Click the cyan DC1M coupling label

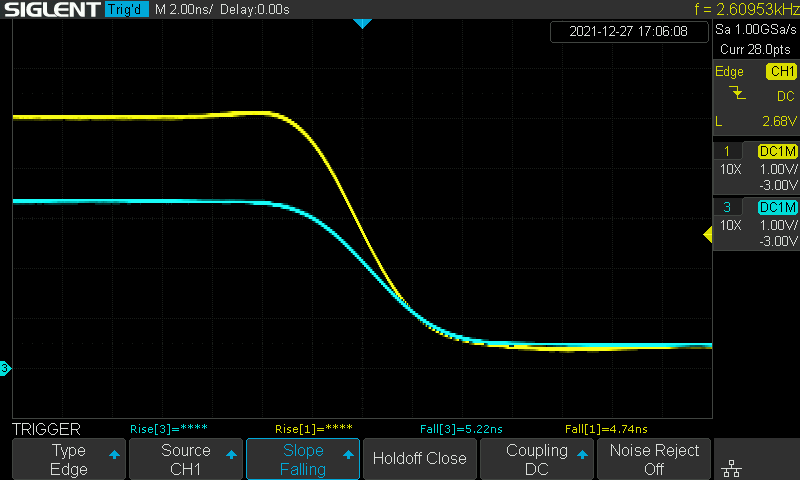(778, 207)
